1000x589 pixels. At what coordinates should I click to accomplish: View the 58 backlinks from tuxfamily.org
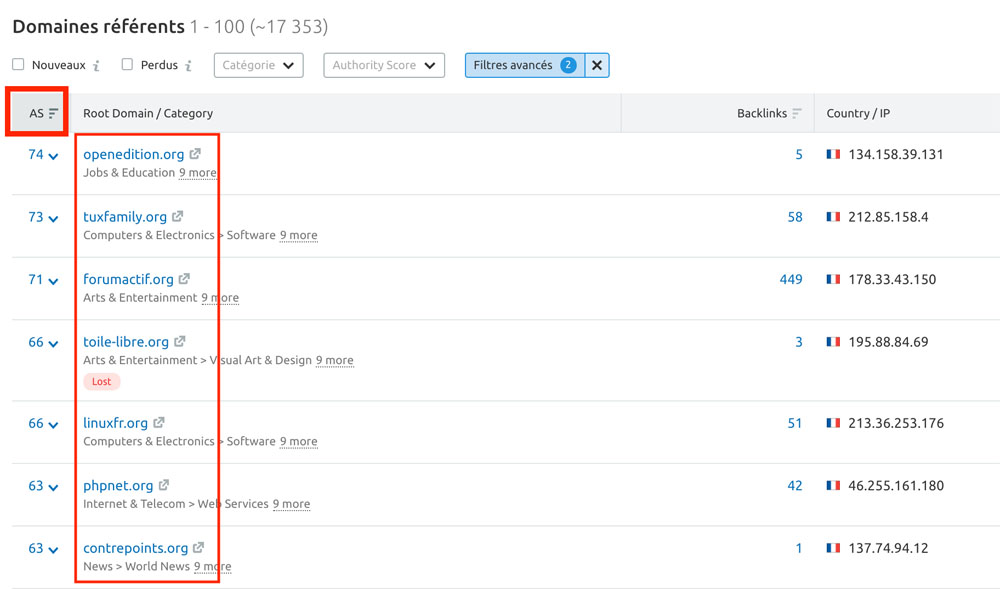tap(795, 217)
